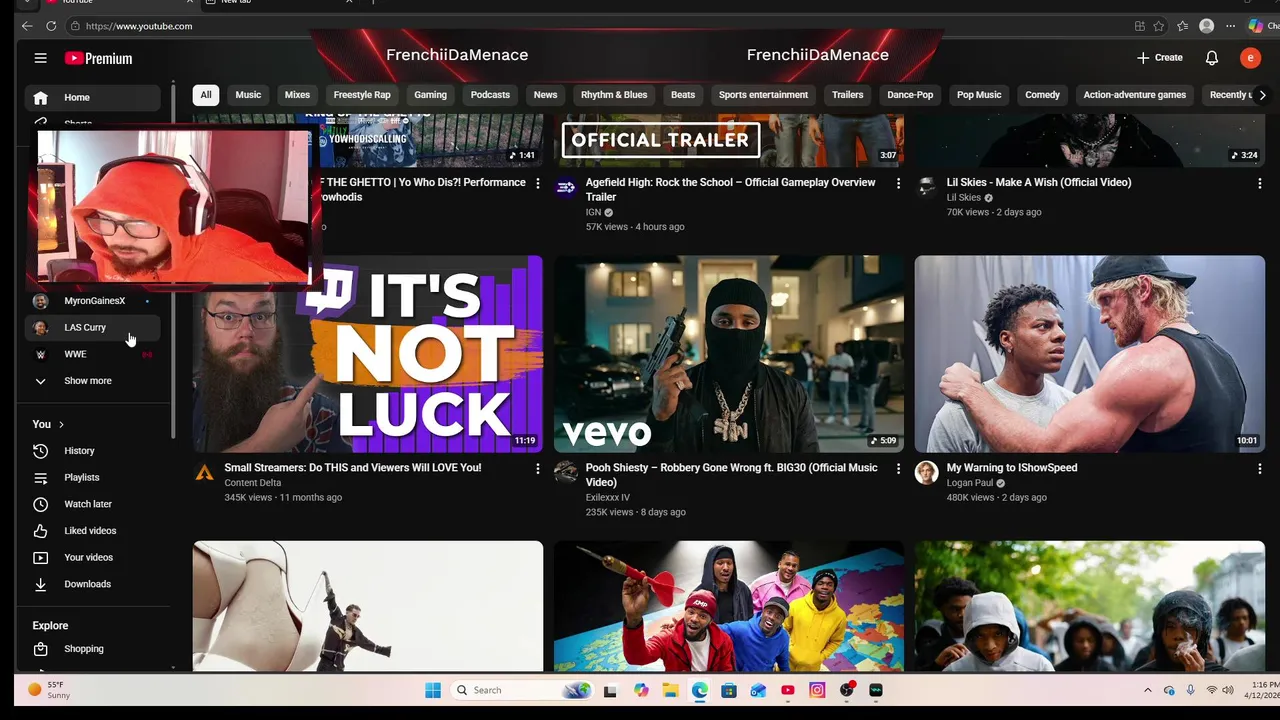Image resolution: width=1280 pixels, height=720 pixels.
Task: Open the Content Delta channel avatar
Action: pyautogui.click(x=204, y=473)
